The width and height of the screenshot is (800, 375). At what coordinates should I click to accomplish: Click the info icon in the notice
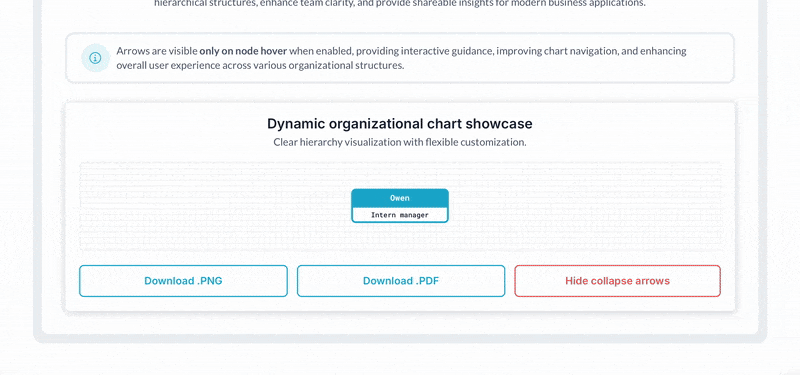click(x=95, y=58)
